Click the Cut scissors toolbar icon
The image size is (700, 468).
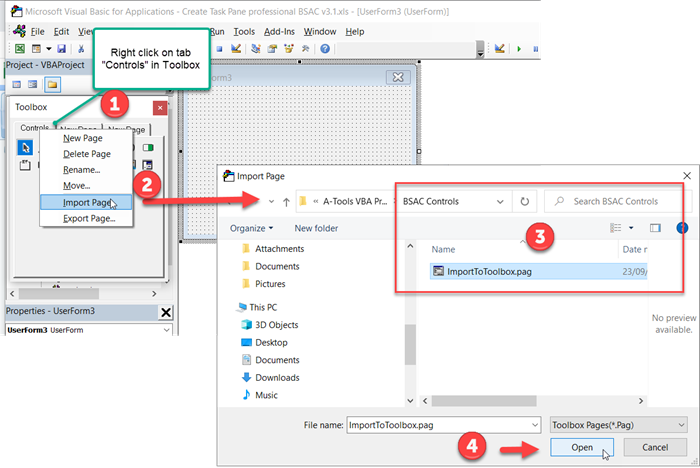tap(81, 49)
